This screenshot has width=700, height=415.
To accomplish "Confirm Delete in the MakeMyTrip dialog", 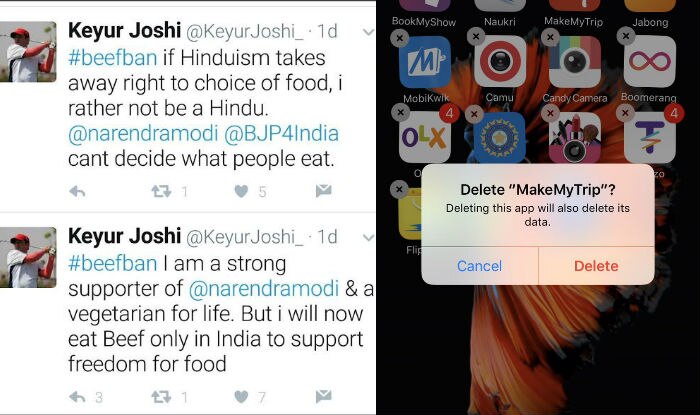I will pyautogui.click(x=596, y=266).
